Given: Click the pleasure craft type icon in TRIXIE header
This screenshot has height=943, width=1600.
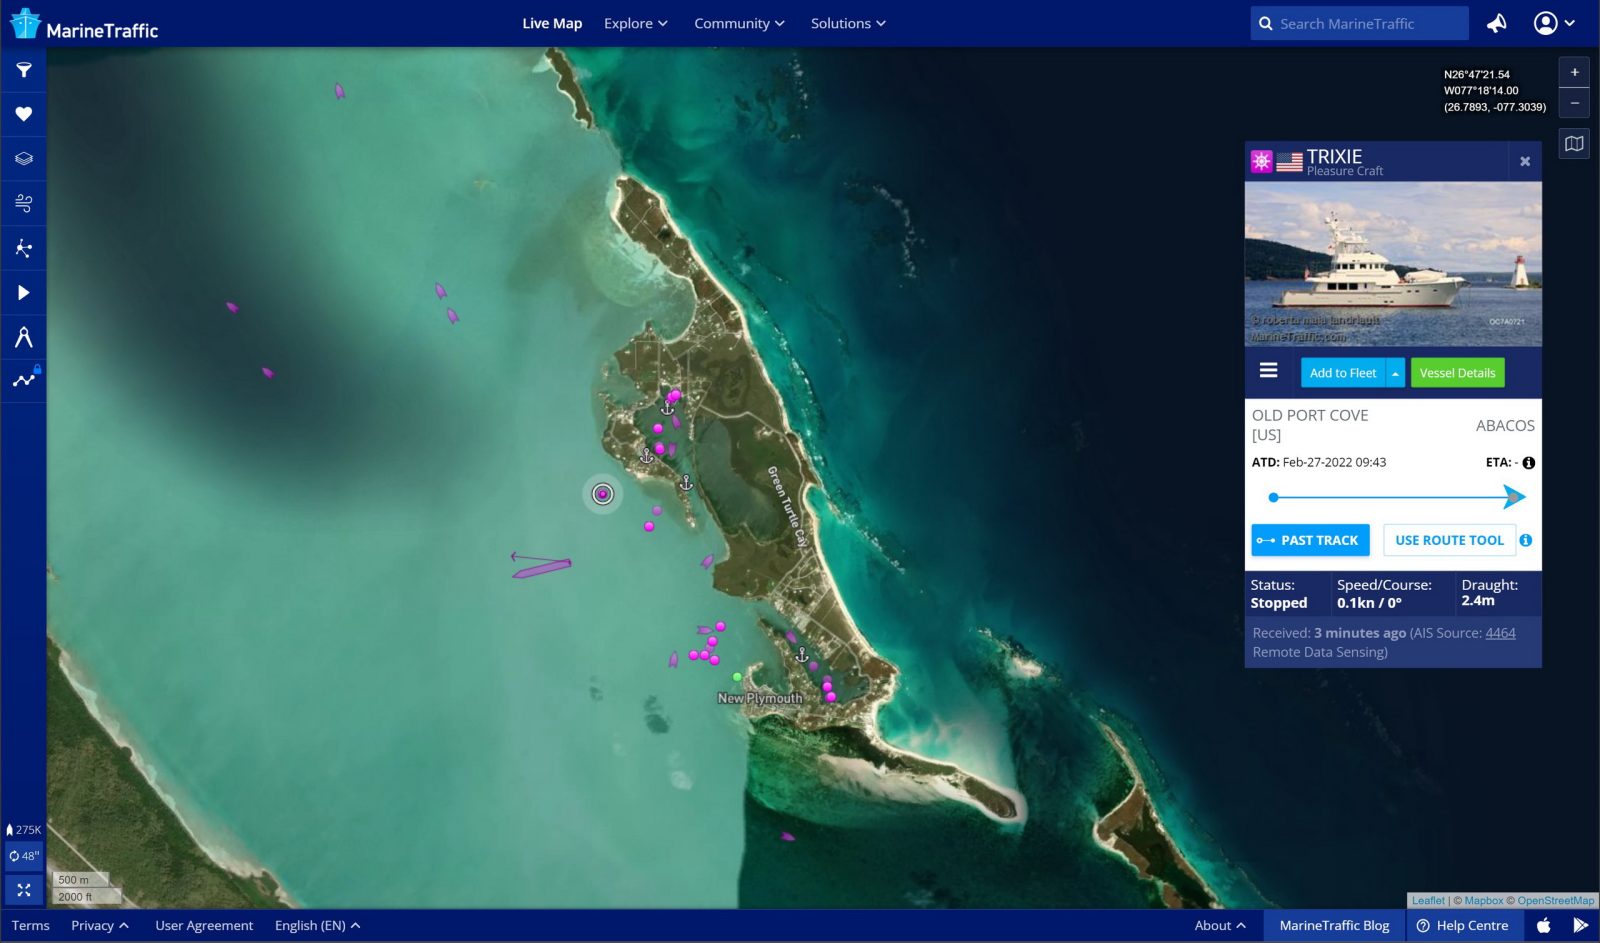Looking at the screenshot, I should 1262,161.
